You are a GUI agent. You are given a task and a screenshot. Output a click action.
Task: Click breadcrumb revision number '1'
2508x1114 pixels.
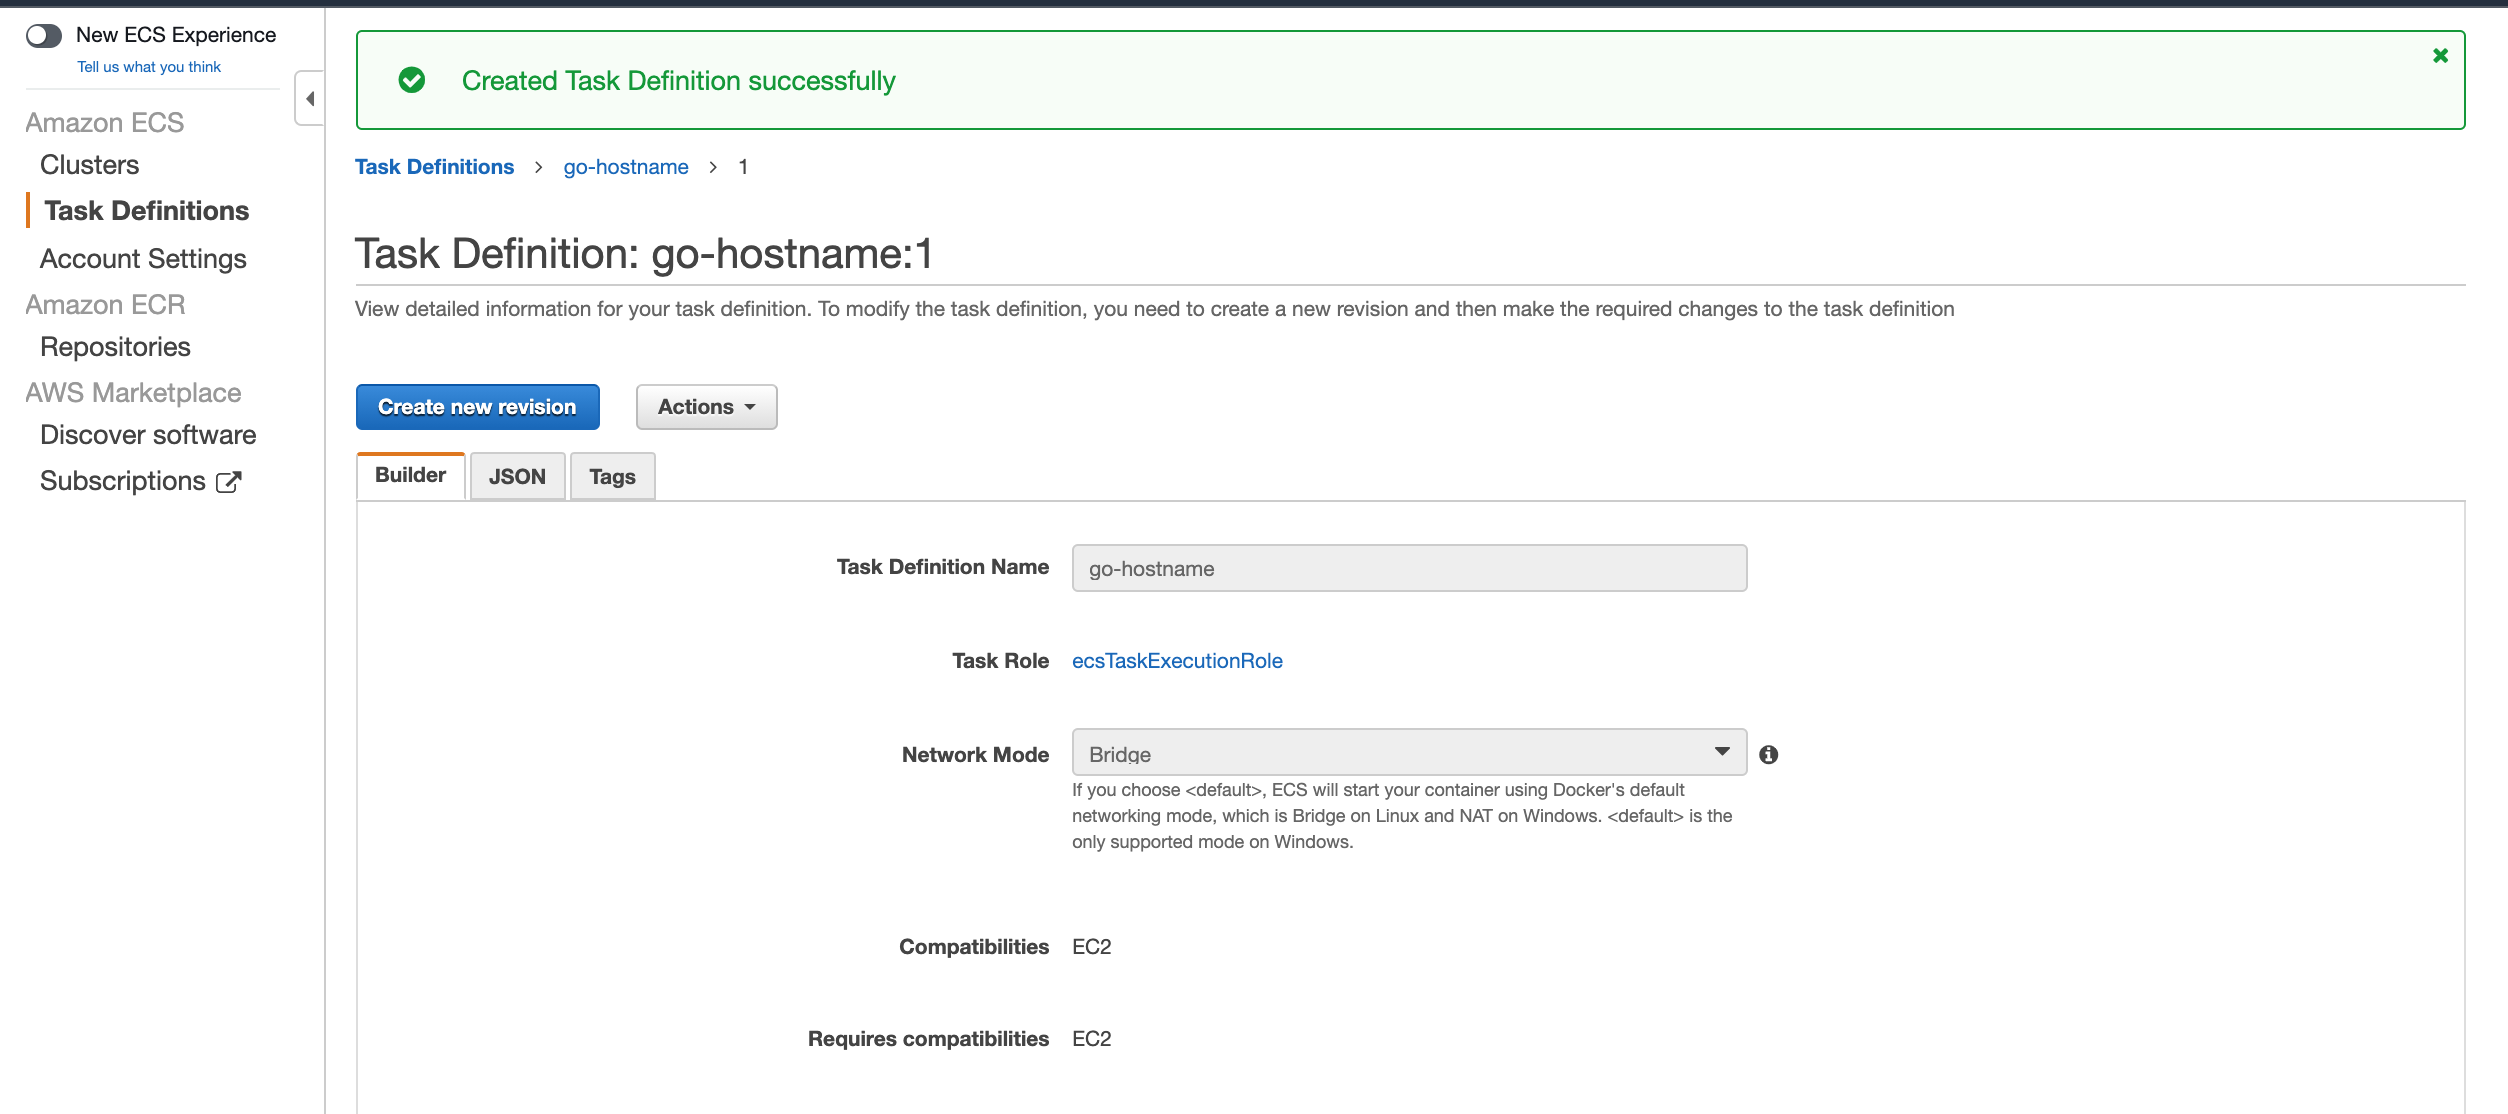743,167
